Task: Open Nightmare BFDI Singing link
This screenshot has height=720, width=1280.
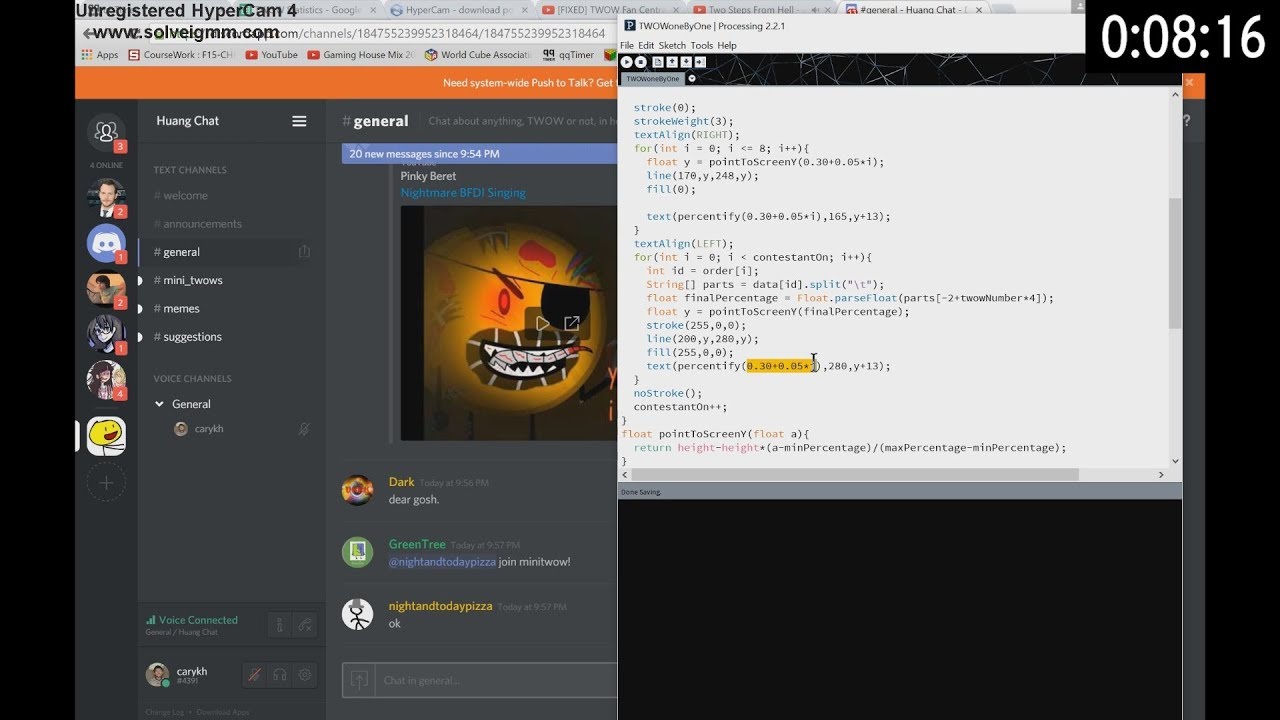Action: tap(463, 193)
